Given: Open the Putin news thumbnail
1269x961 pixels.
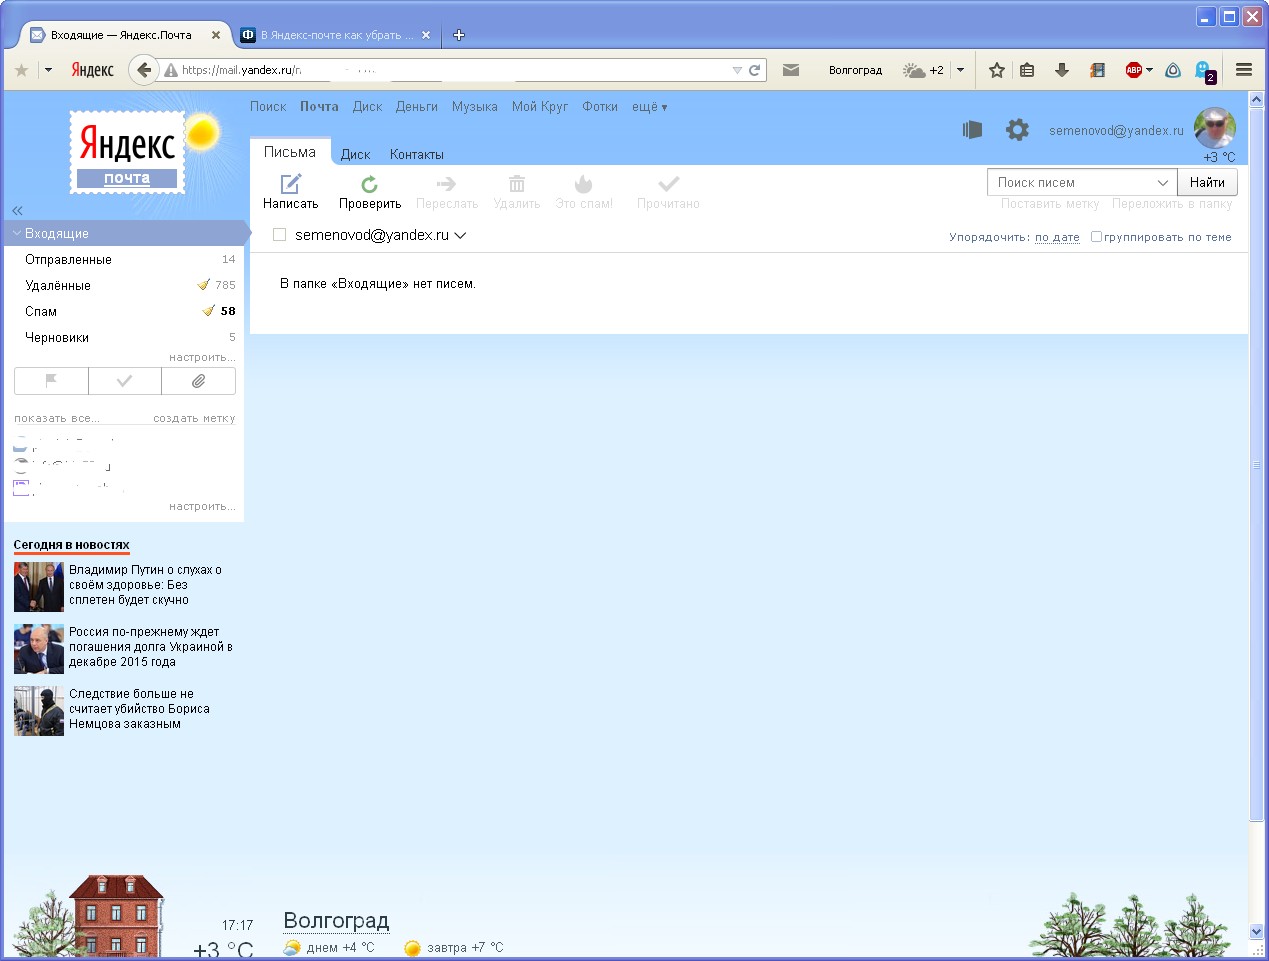Looking at the screenshot, I should pos(39,586).
